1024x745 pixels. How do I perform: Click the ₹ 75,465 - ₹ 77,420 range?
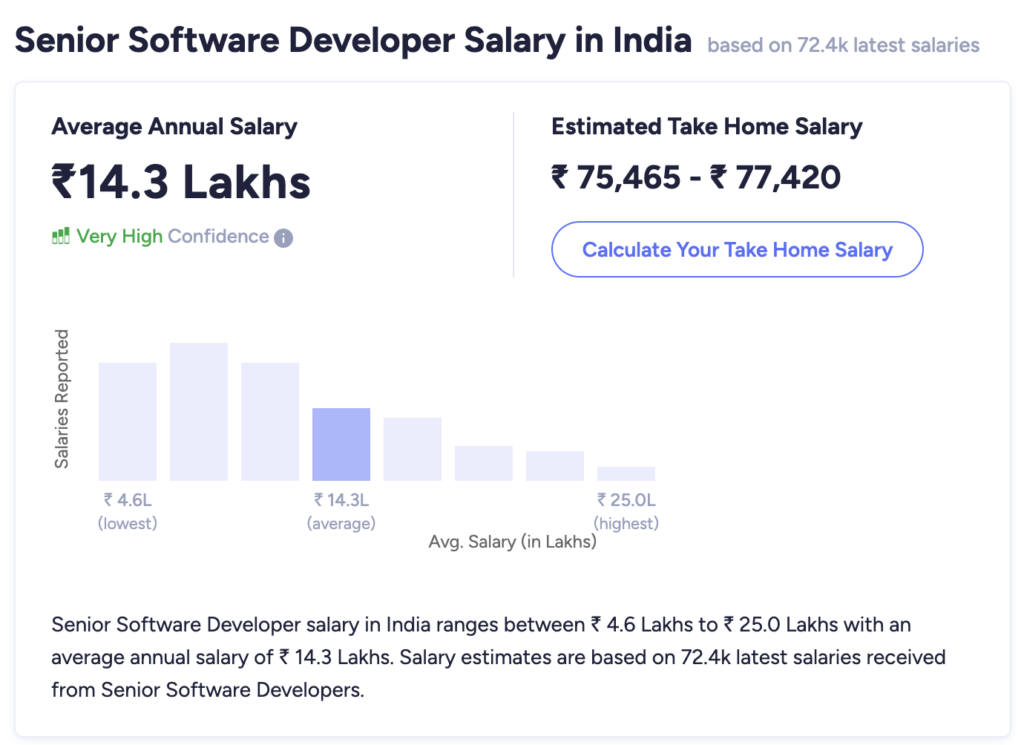[695, 178]
